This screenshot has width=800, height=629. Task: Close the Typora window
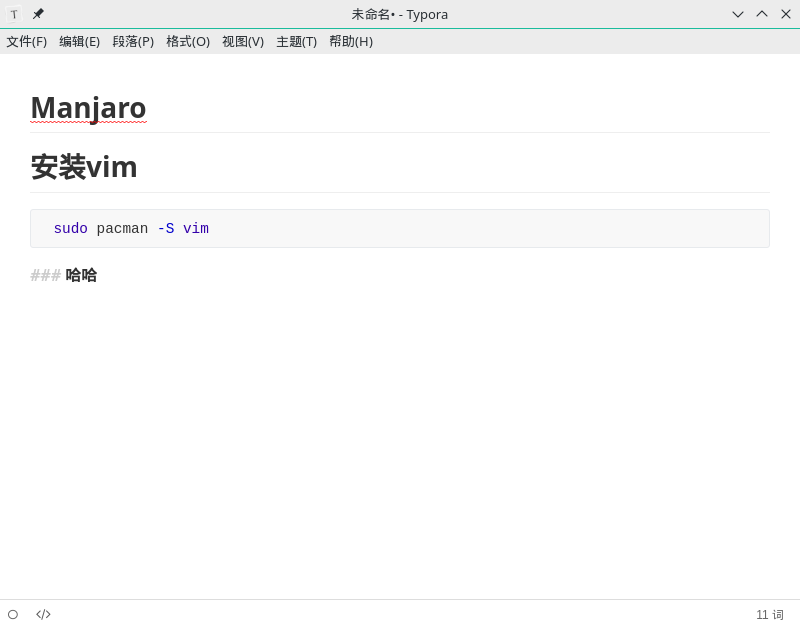(x=786, y=14)
